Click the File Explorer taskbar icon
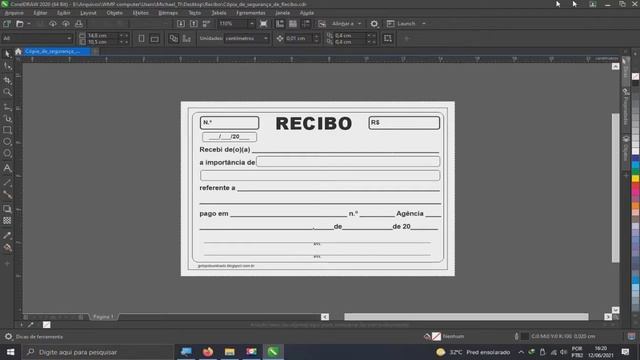The height and width of the screenshot is (360, 640). [229, 352]
